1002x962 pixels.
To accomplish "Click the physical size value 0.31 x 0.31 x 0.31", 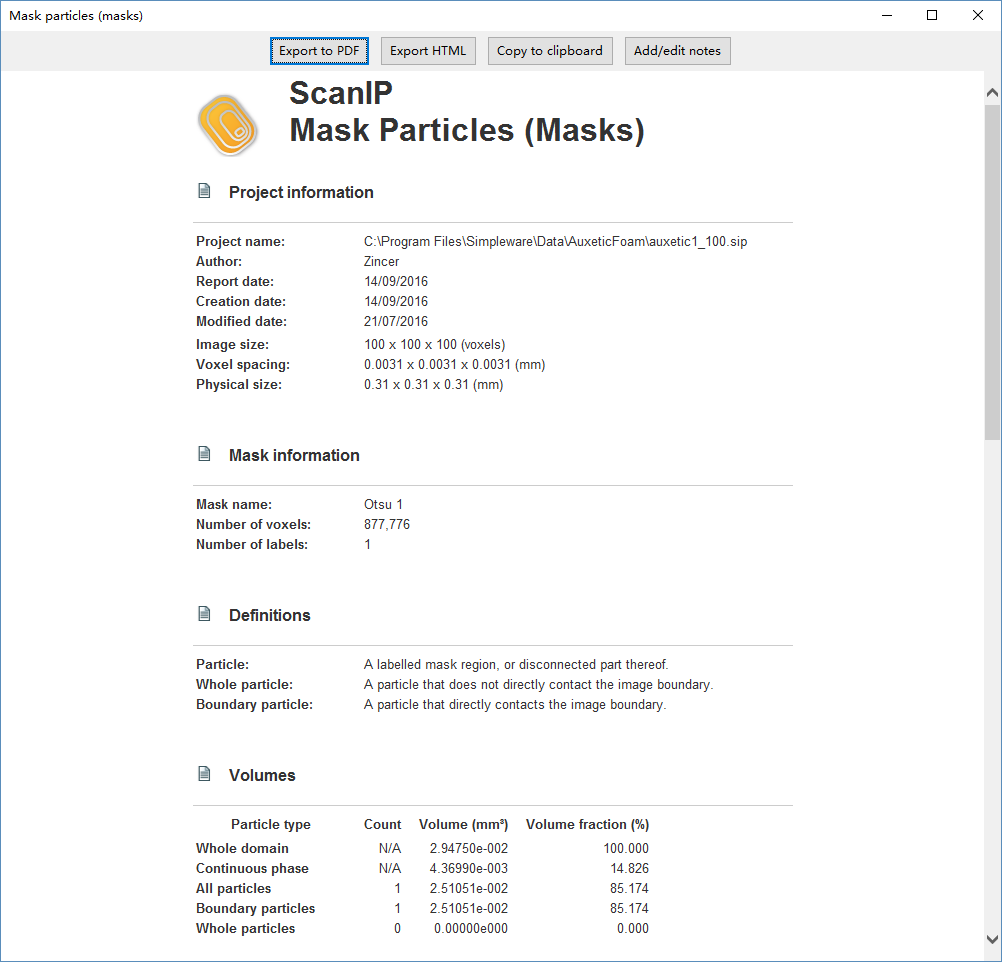I will coord(433,384).
